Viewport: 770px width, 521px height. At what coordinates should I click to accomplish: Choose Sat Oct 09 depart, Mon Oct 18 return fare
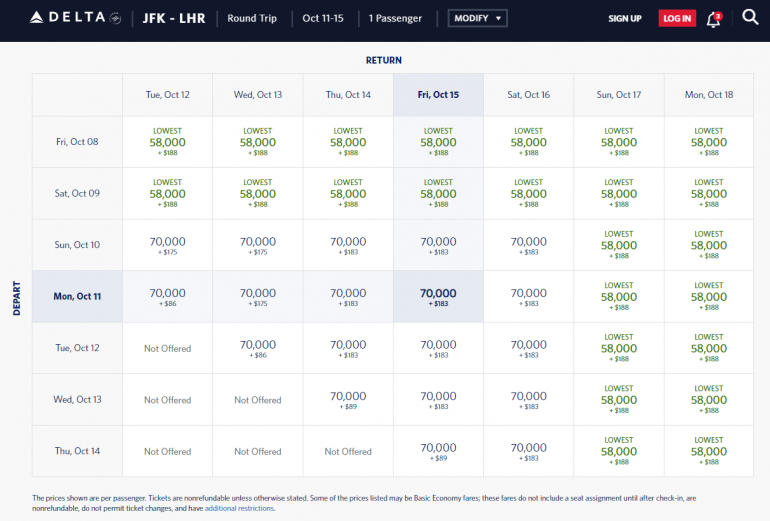tap(709, 193)
